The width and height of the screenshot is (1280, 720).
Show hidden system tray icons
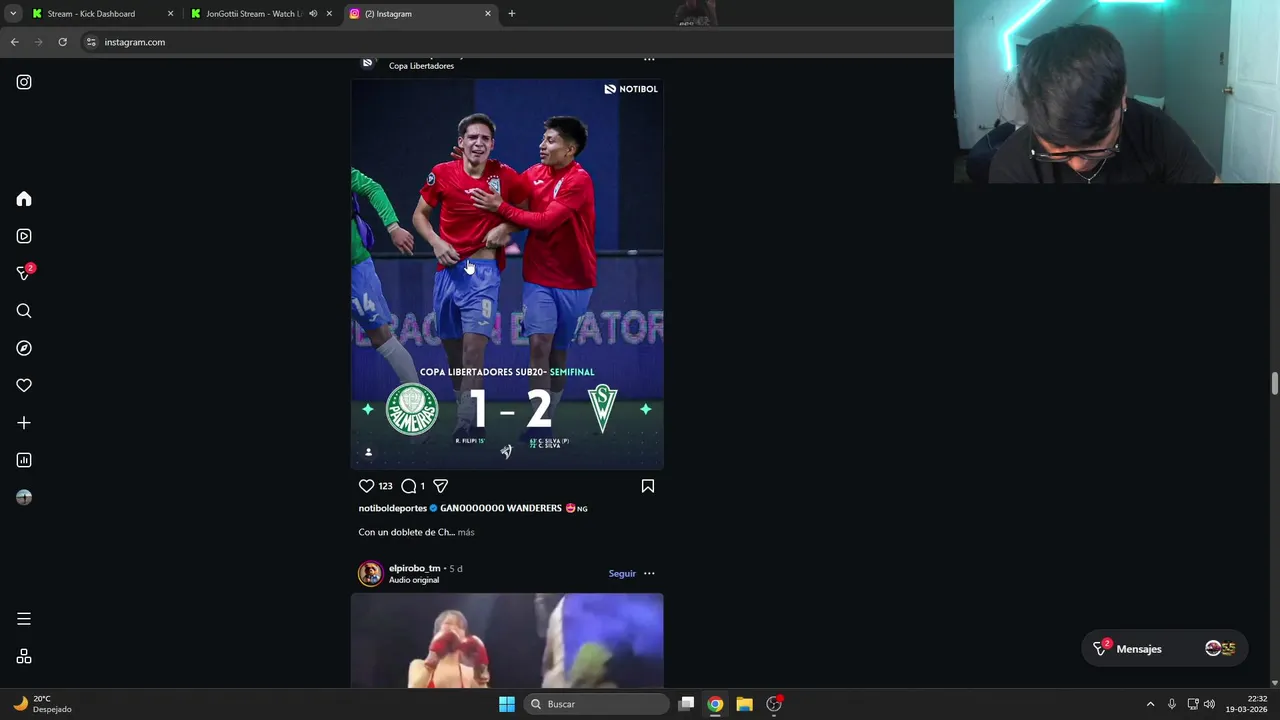point(1150,704)
